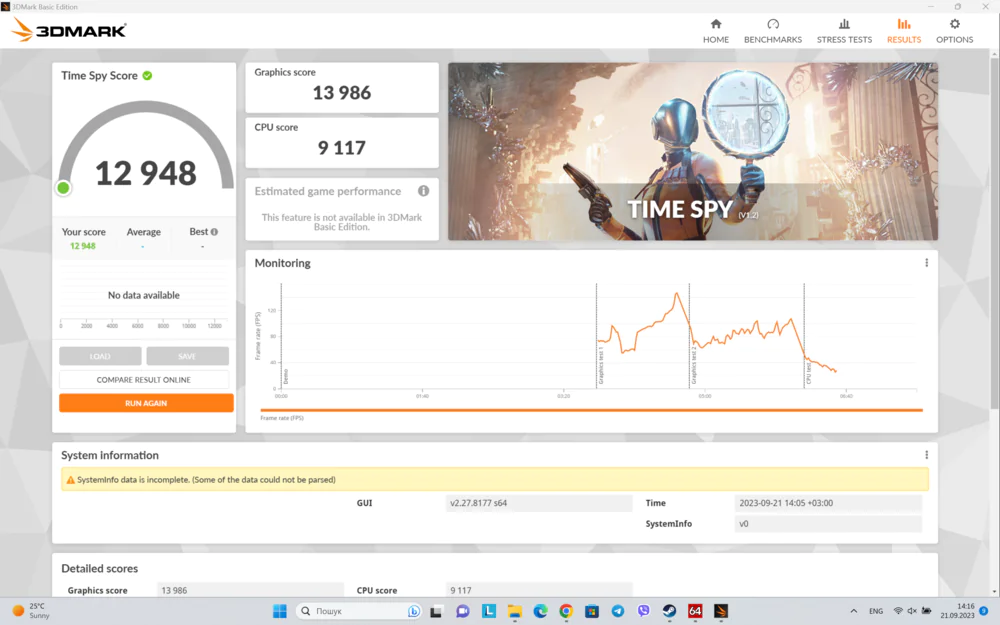Click the 3DMark Basic Edition title bar icon
Viewport: 1000px width, 625px height.
5,6
